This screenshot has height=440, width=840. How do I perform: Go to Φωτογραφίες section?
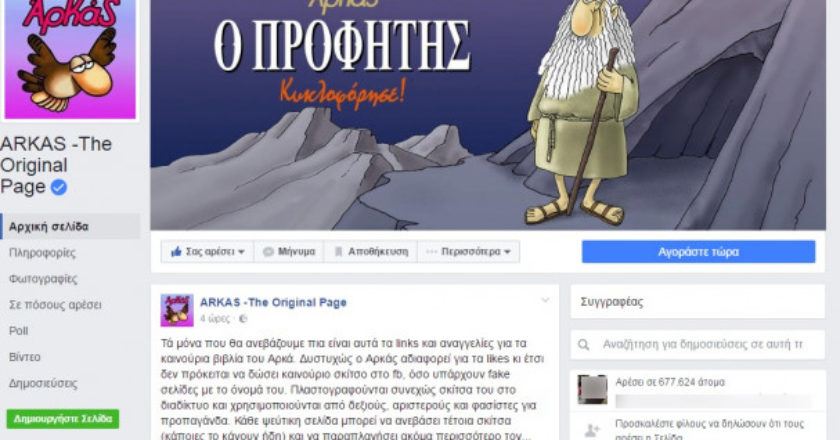pos(43,279)
